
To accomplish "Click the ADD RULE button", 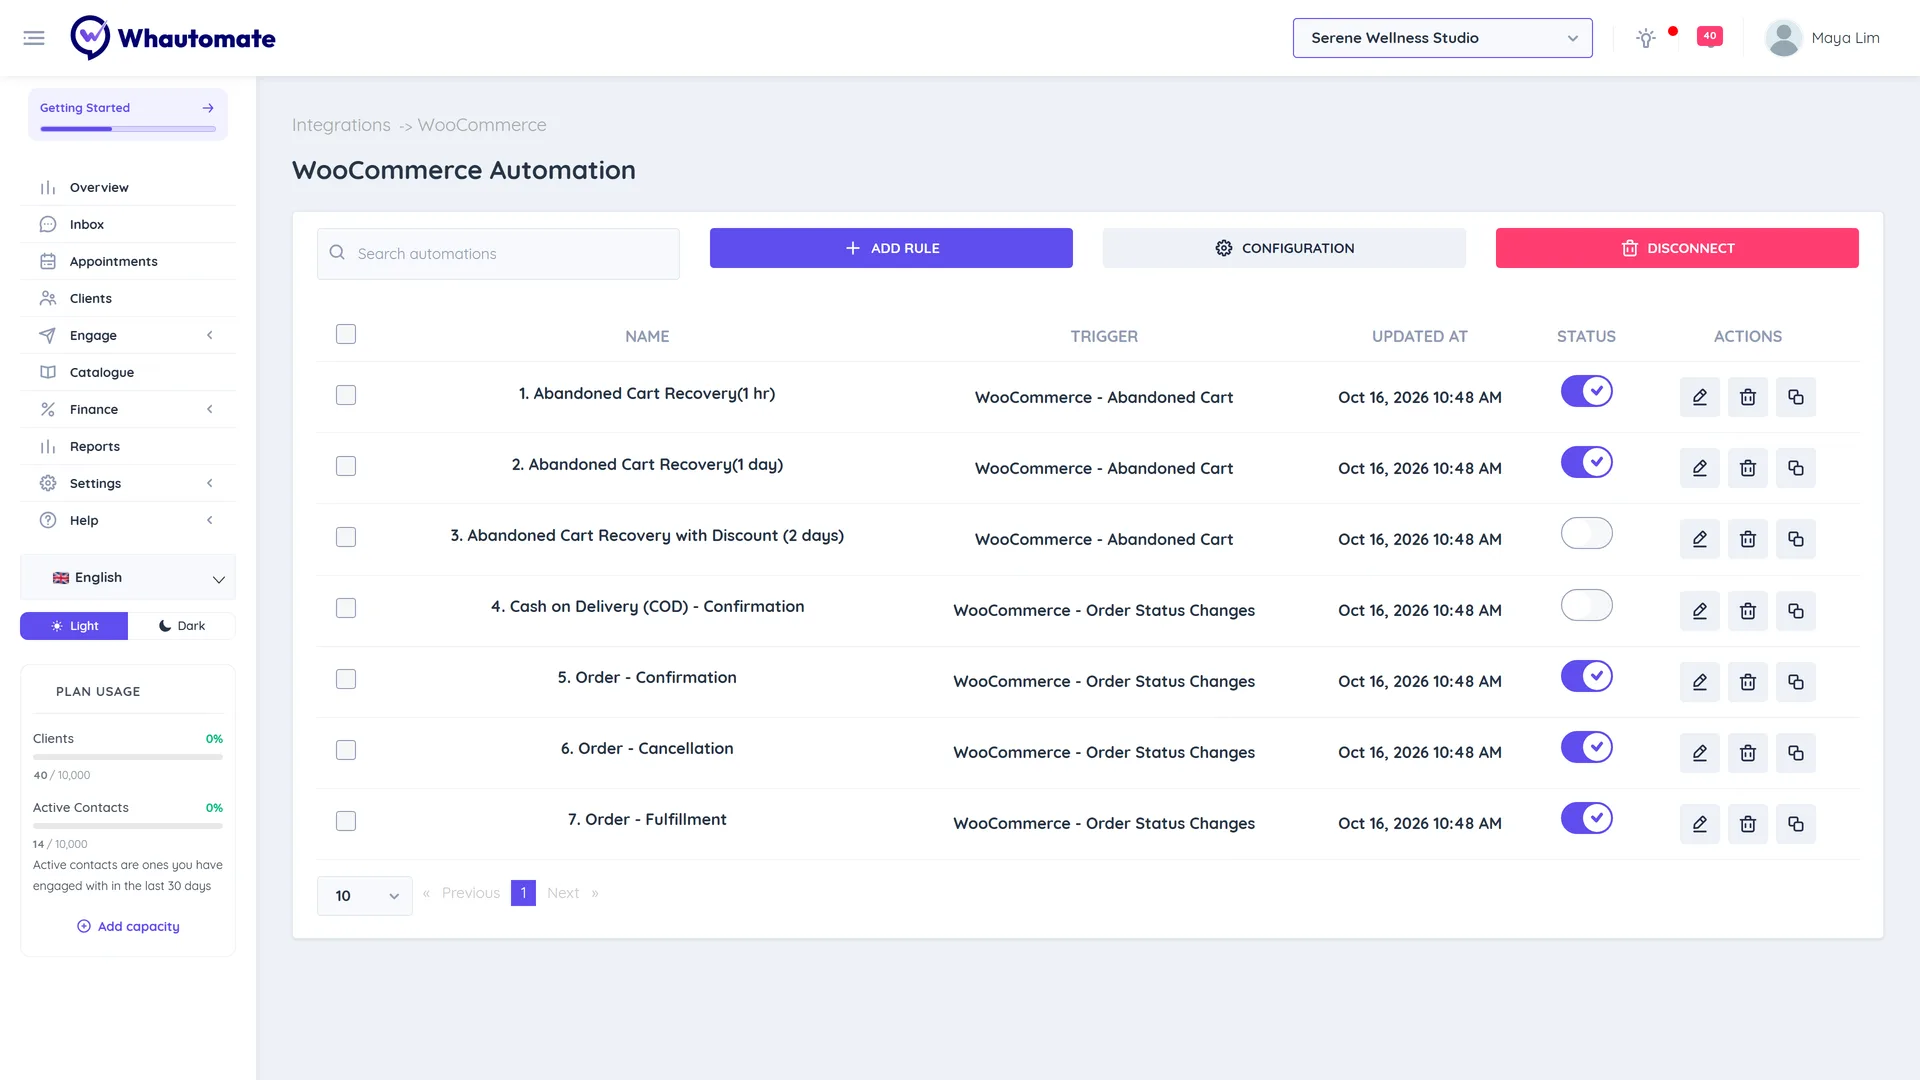I will 891,248.
